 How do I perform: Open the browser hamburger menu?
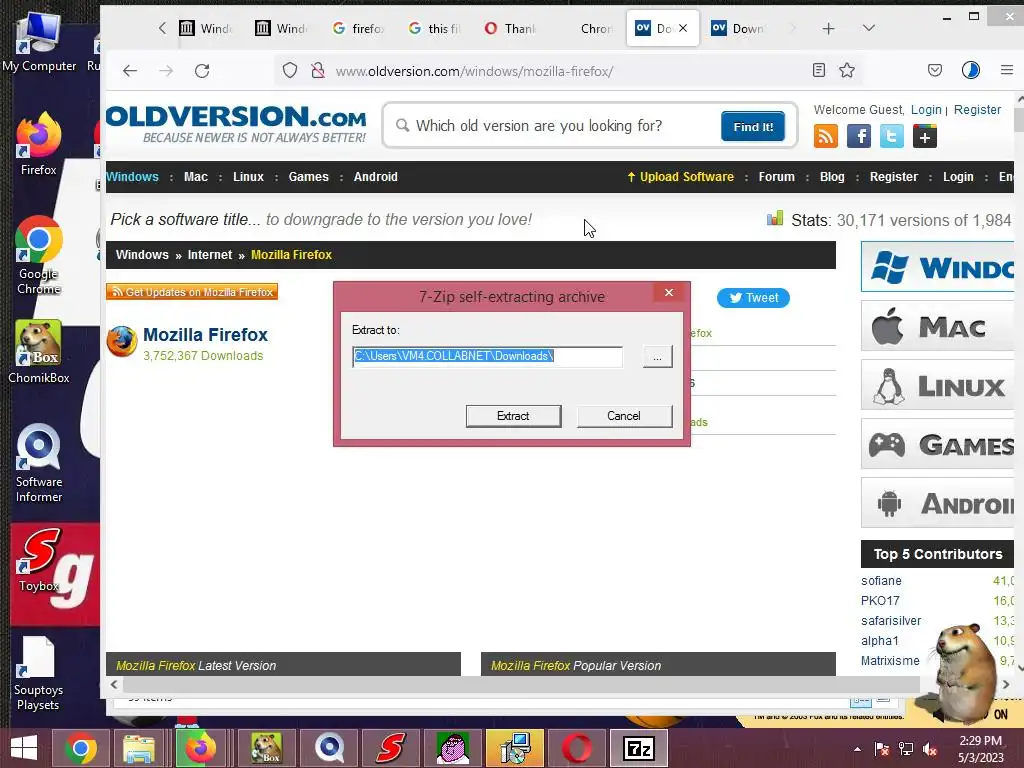[x=1007, y=71]
